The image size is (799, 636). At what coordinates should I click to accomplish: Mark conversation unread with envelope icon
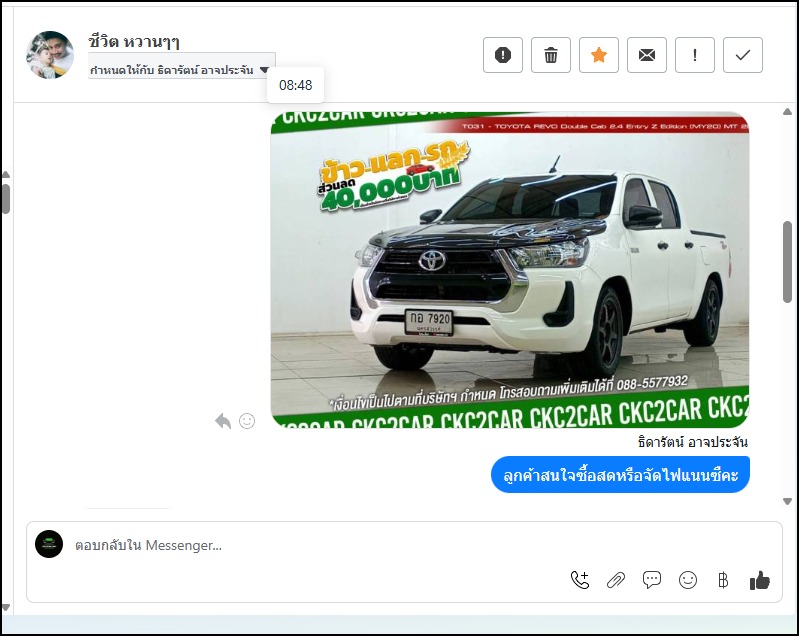647,55
